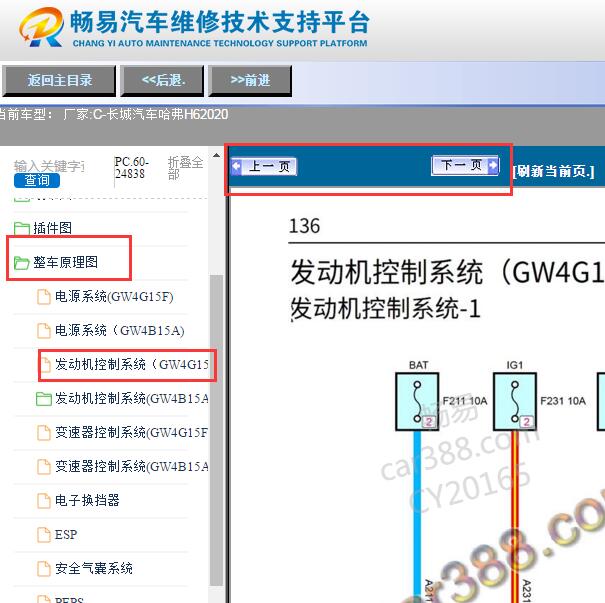Open the ESP document
605x603 pixels.
pyautogui.click(x=66, y=534)
